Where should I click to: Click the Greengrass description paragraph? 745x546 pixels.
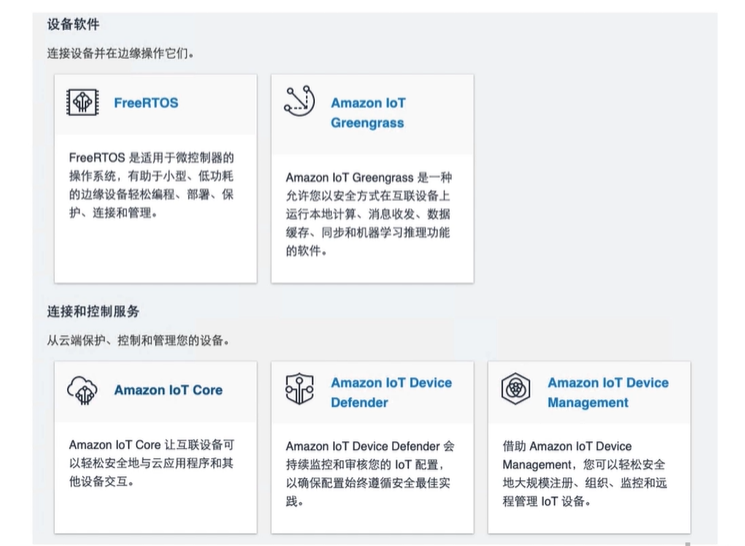click(x=369, y=214)
